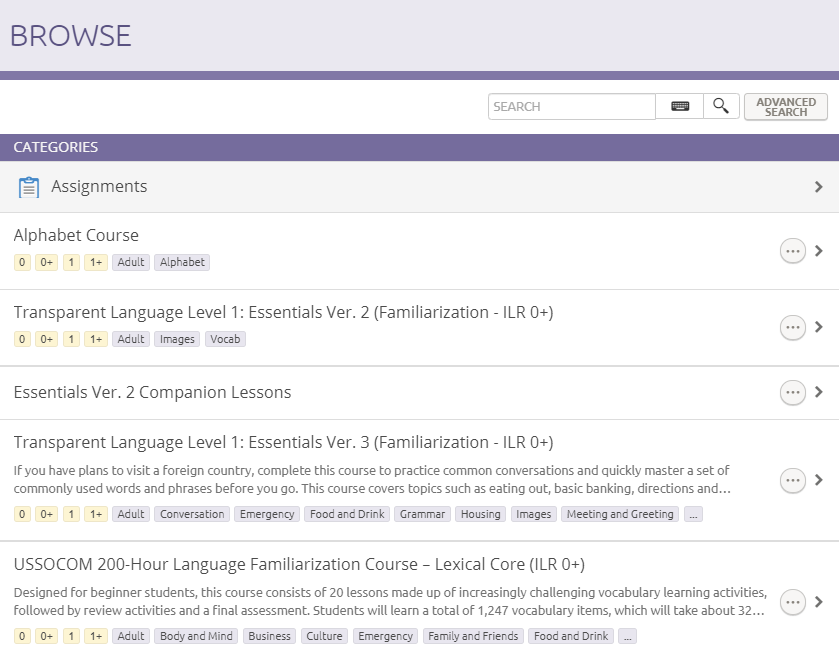Select the Vocab tag under Essentials Ver. 2
Viewport: 839px width, 658px height.
(x=225, y=339)
